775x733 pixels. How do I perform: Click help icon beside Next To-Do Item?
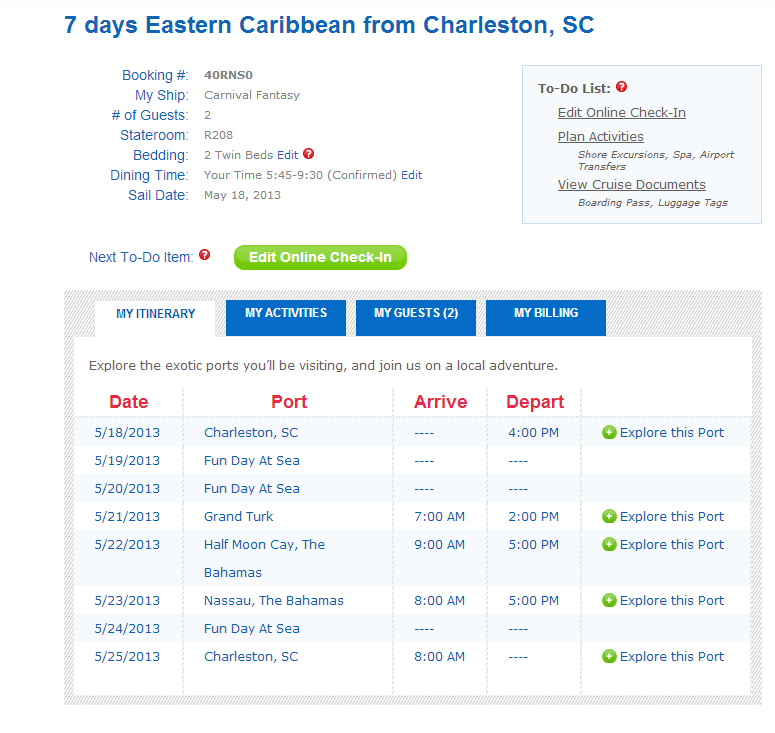tap(205, 256)
